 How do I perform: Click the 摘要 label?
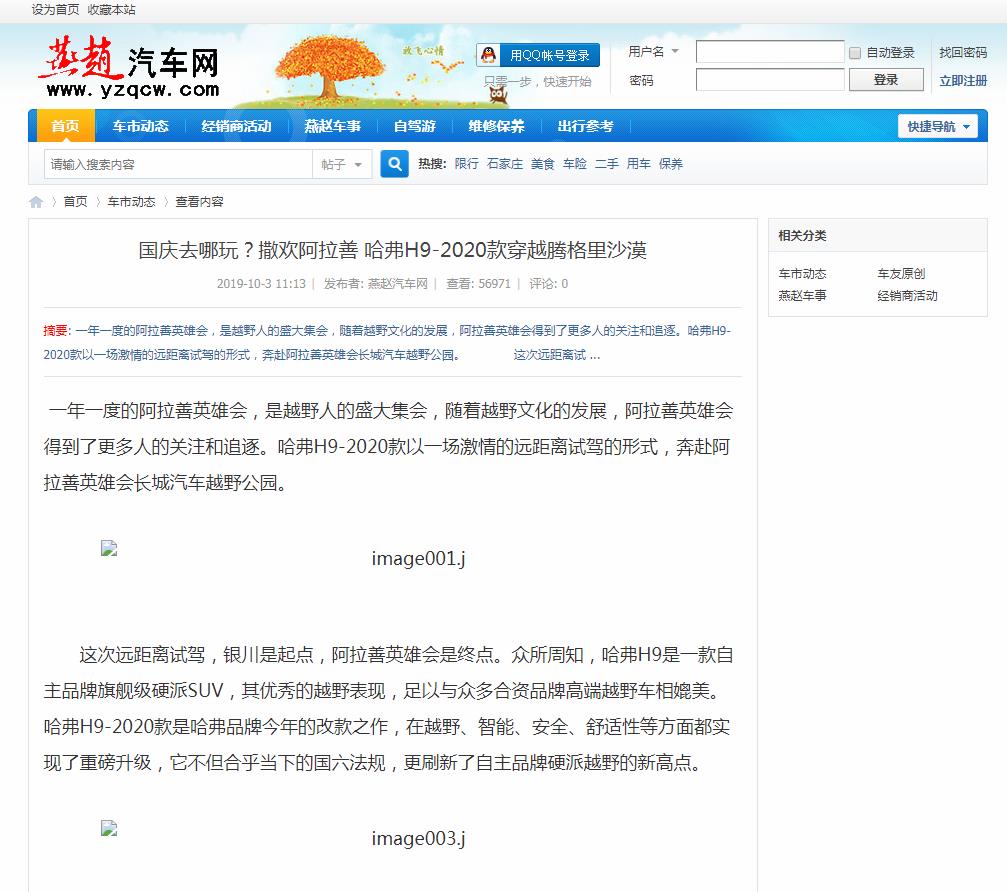(x=56, y=331)
